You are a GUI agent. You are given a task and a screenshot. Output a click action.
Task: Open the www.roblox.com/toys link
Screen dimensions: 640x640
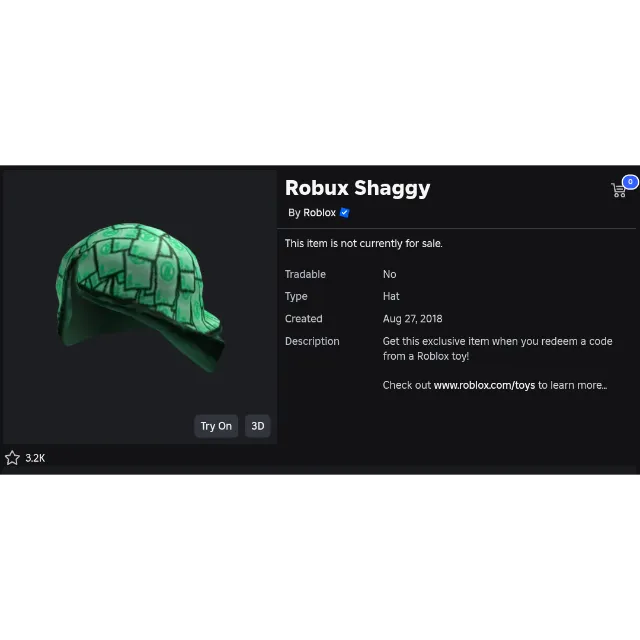pyautogui.click(x=484, y=385)
